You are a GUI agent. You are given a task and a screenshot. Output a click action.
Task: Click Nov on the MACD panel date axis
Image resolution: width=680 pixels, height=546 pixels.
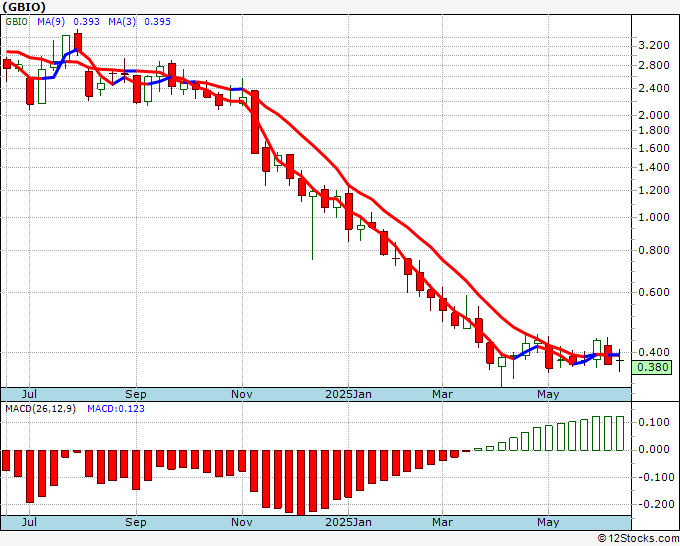tap(242, 522)
